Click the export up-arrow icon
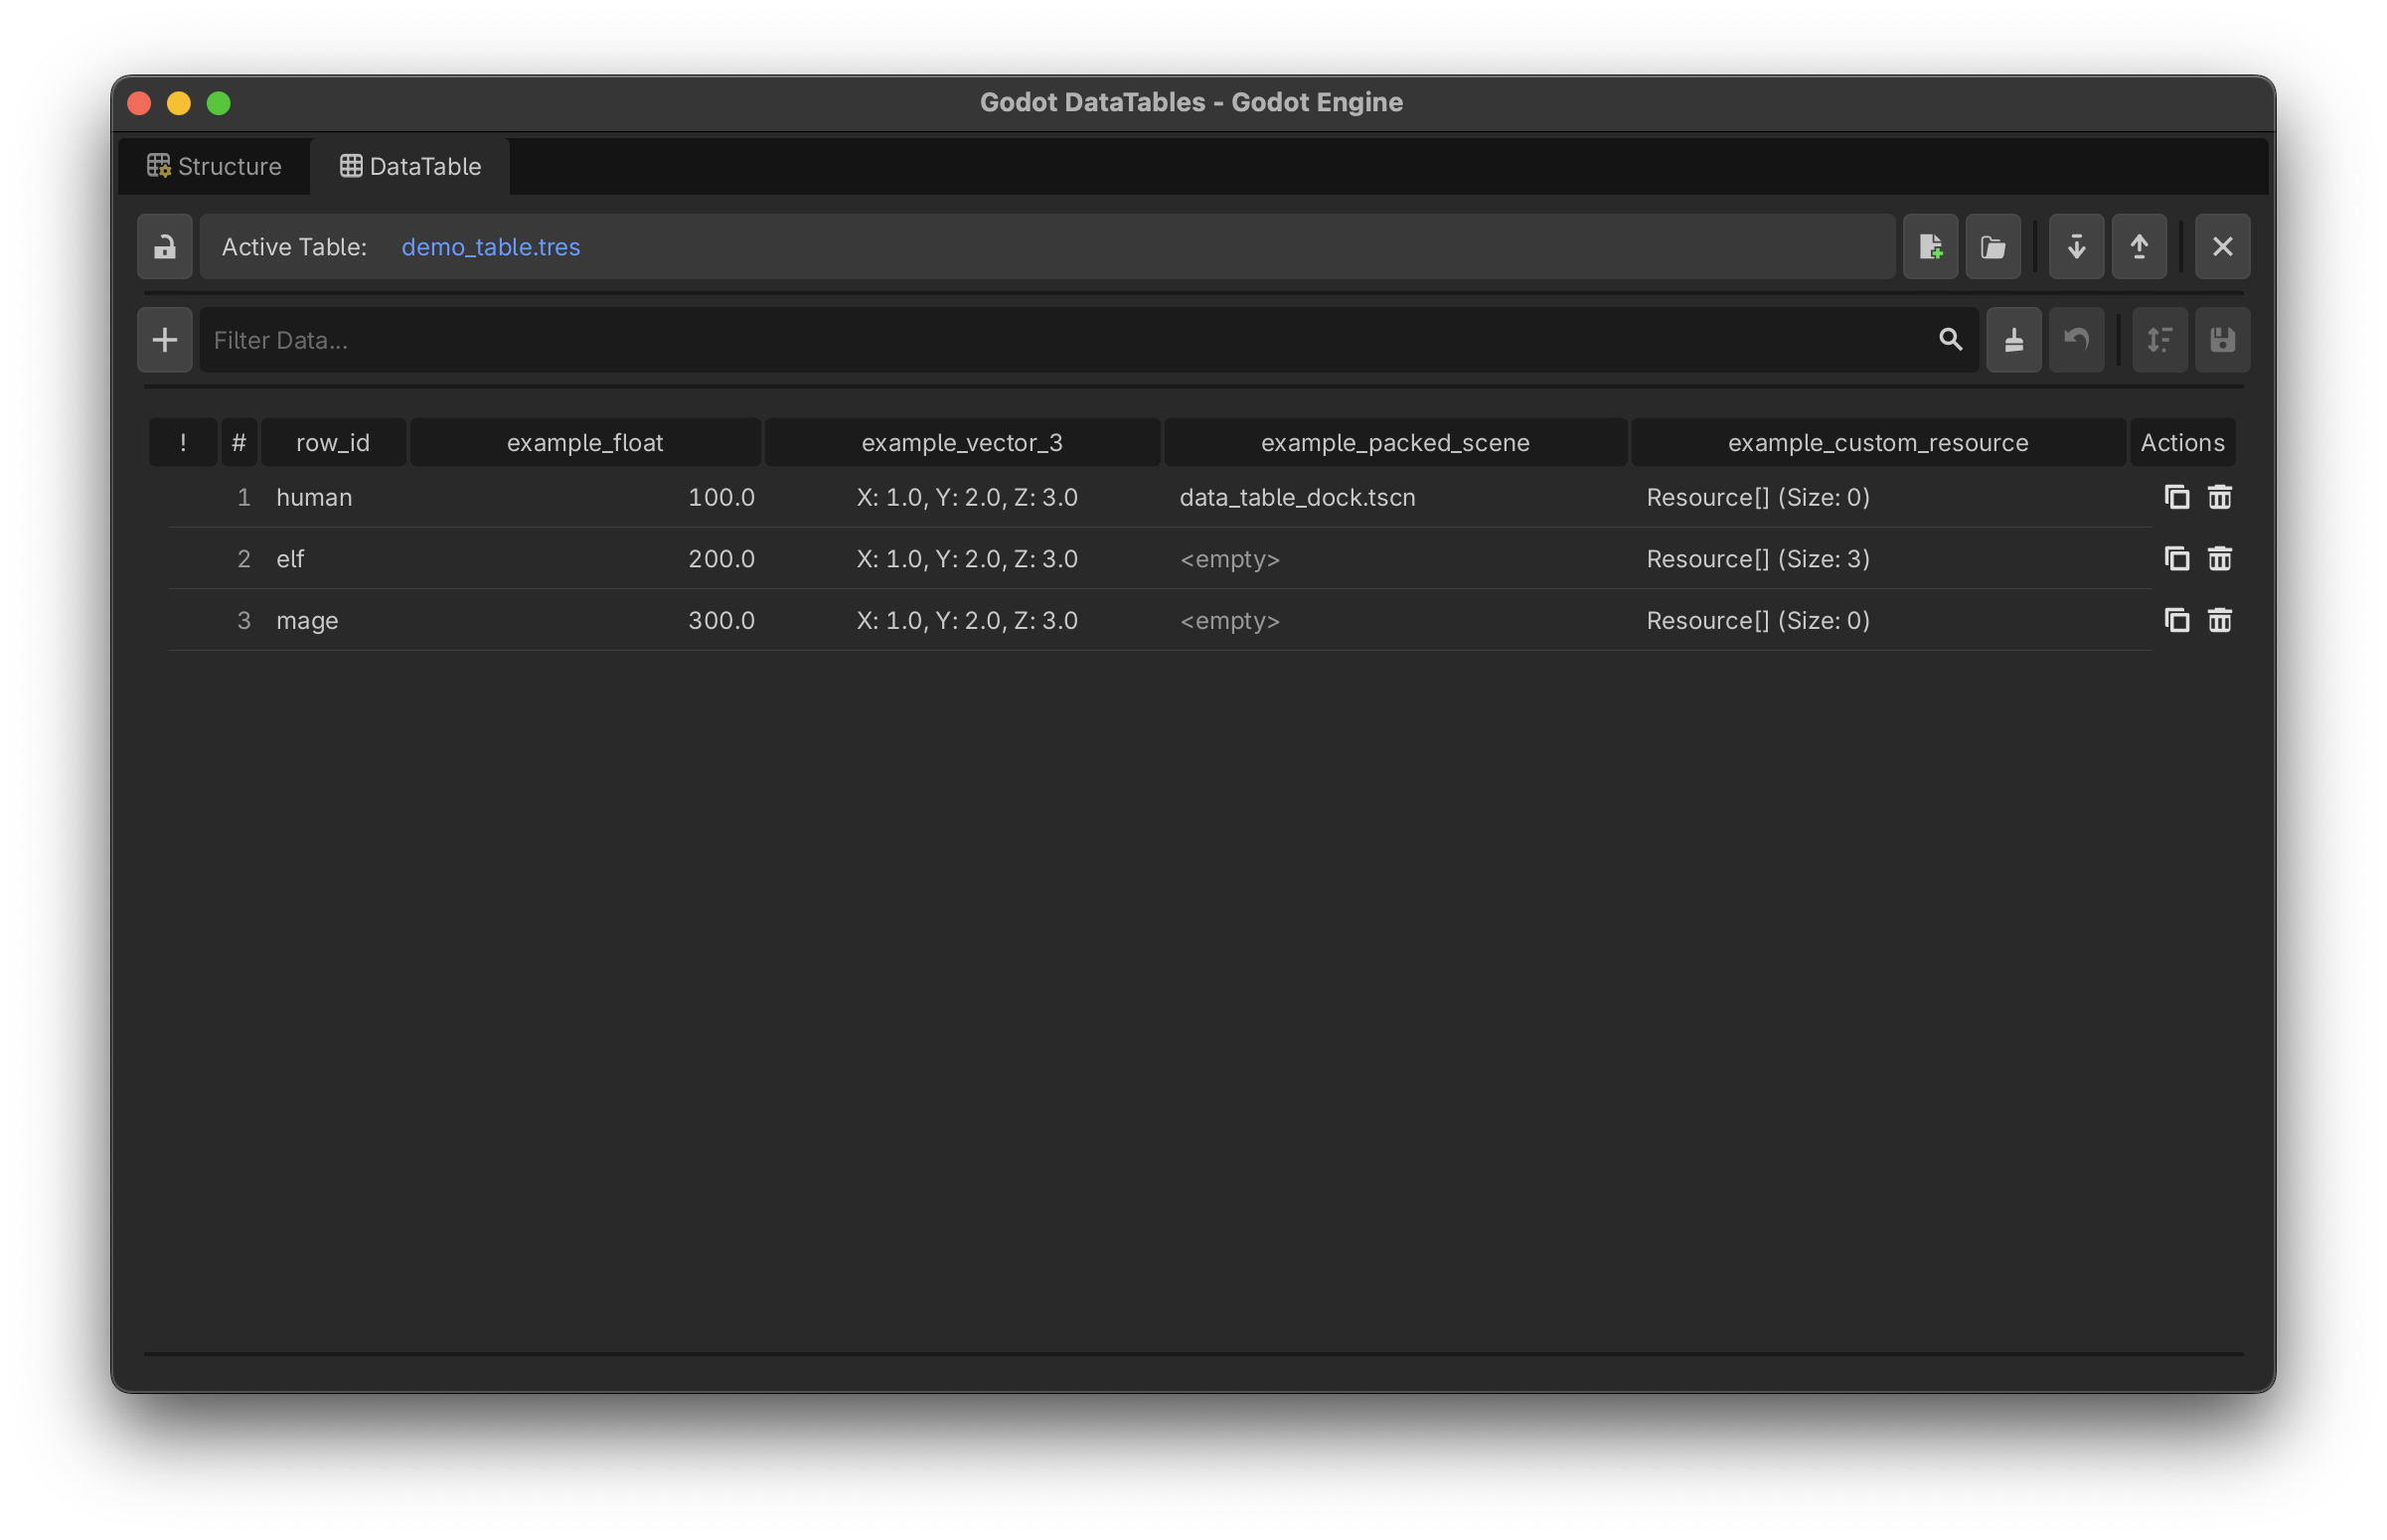This screenshot has height=1540, width=2387. click(2138, 246)
